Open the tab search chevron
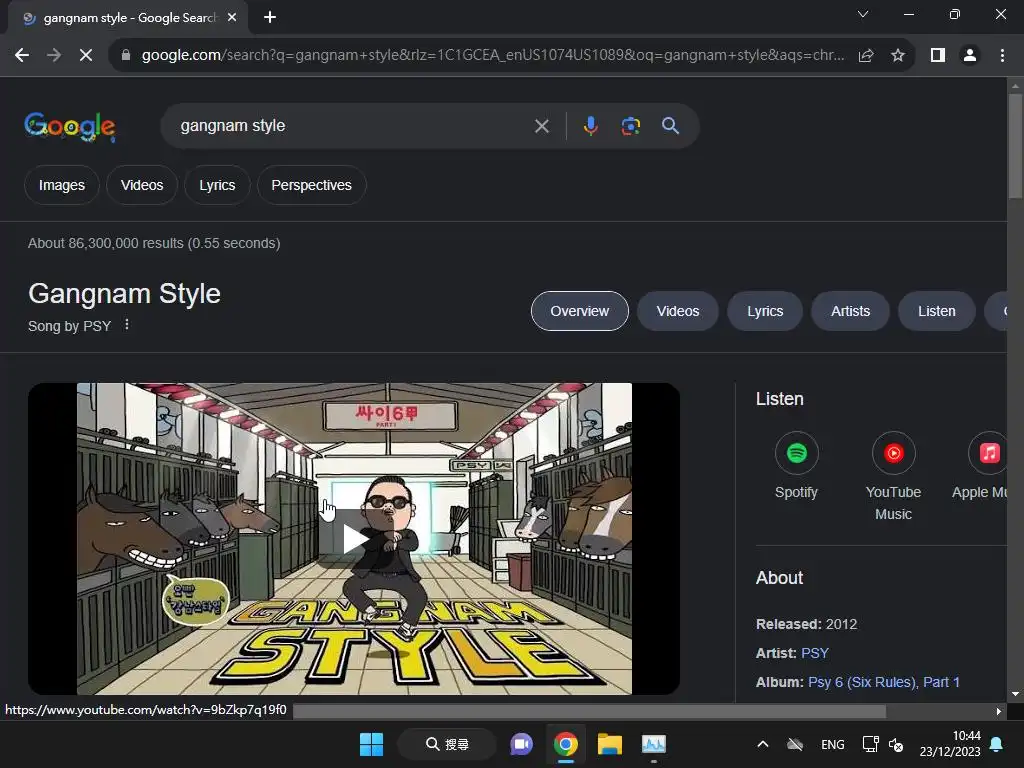1024x768 pixels. coord(863,14)
